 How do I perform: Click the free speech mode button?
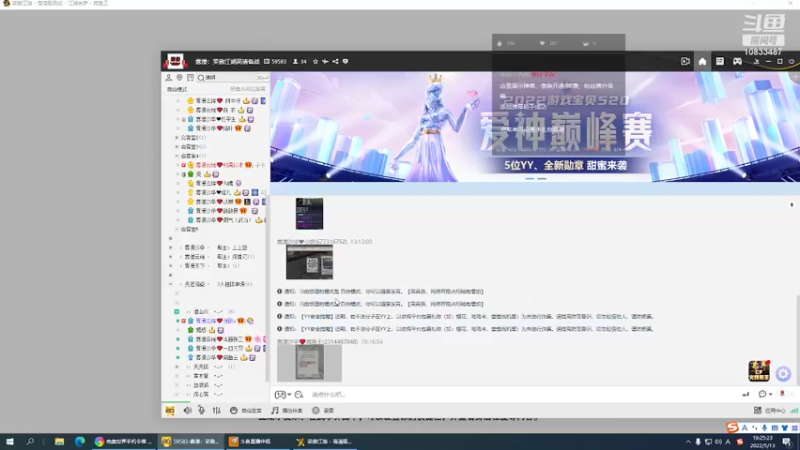pos(245,410)
